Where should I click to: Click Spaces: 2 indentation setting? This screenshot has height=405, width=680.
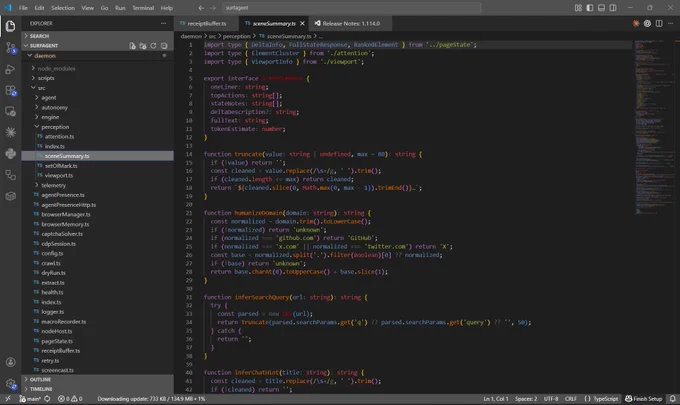[x=526, y=398]
